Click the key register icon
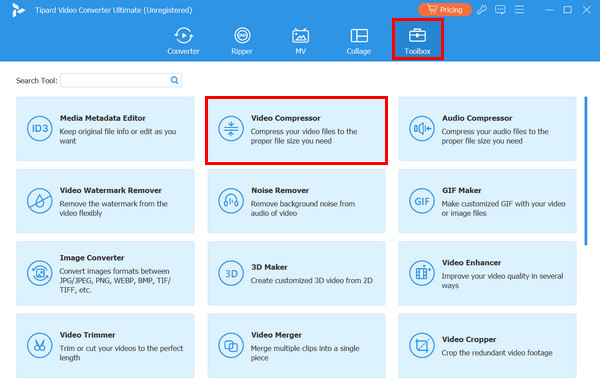600x378 pixels. (x=482, y=10)
